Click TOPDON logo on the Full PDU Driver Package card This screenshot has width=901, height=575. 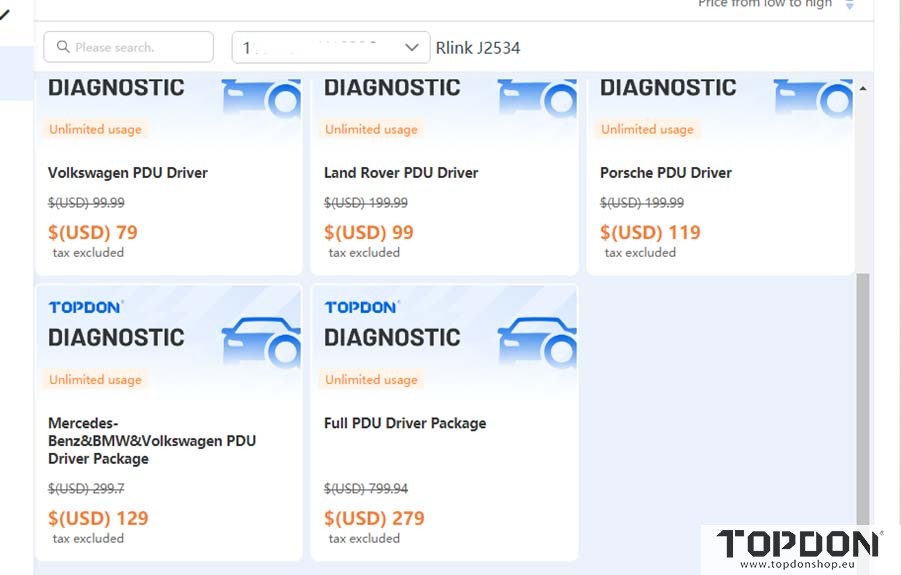[361, 307]
